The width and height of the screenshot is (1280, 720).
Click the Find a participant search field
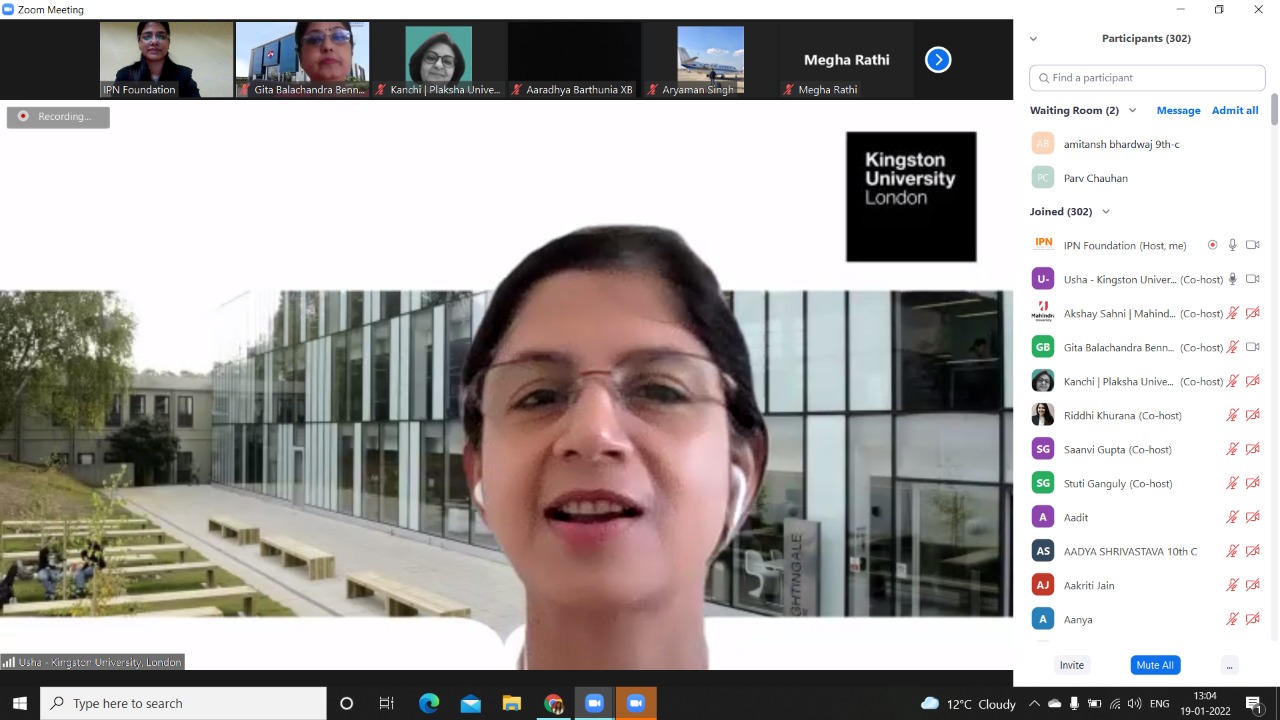tap(1147, 78)
